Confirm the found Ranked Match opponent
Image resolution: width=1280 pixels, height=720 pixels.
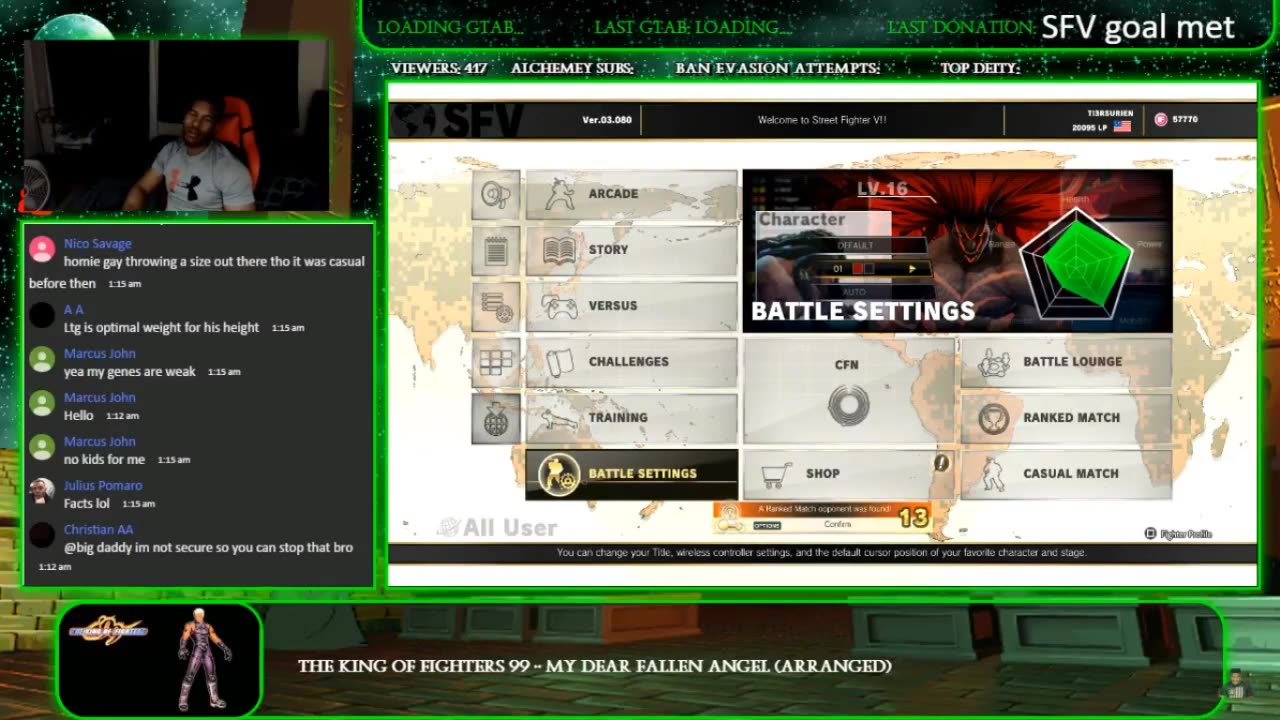[x=838, y=524]
